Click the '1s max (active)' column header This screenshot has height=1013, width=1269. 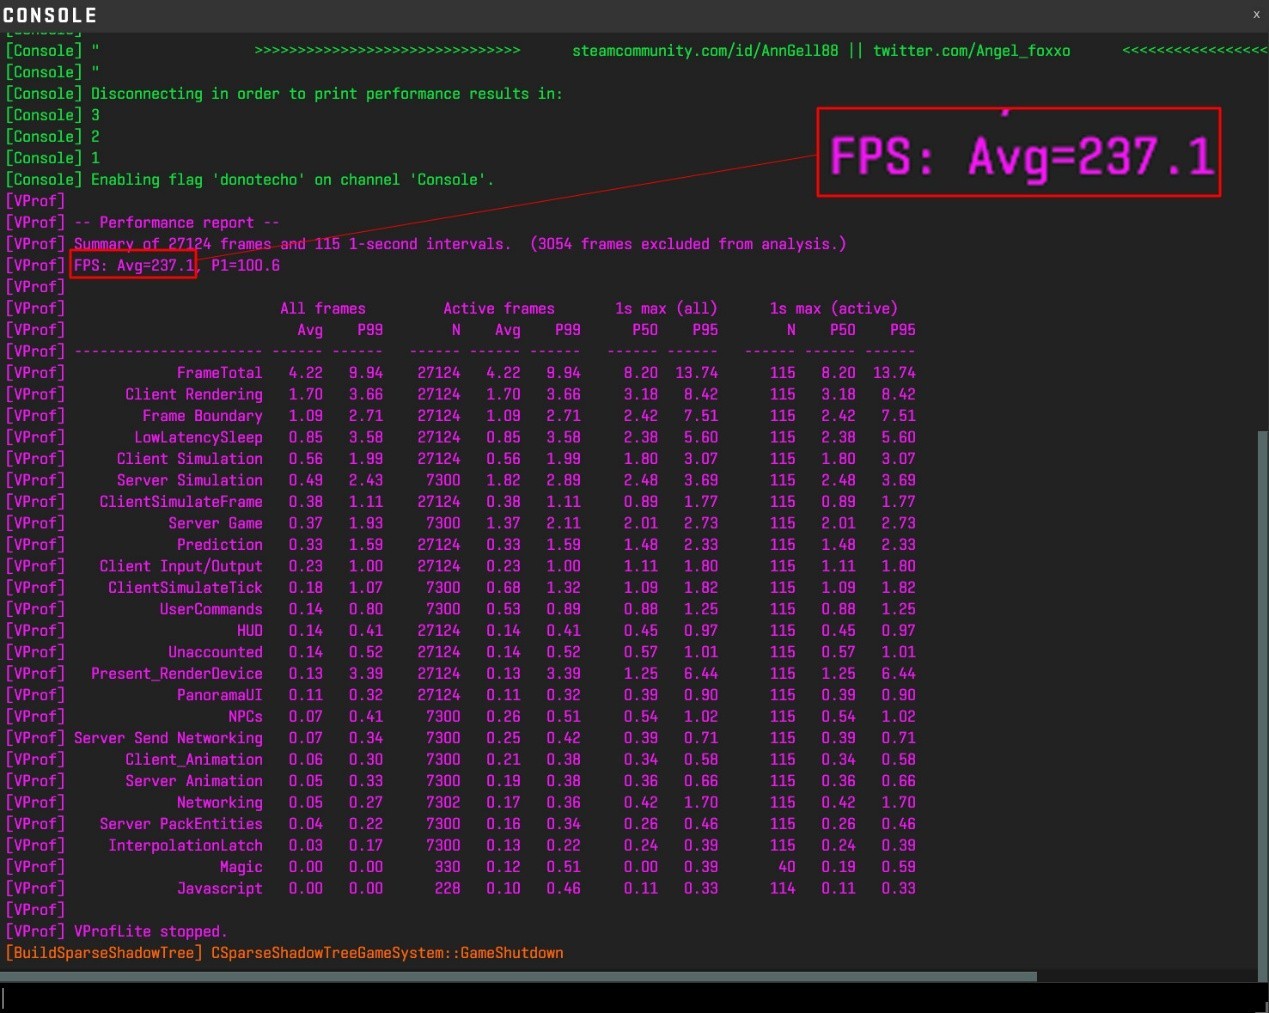point(833,309)
